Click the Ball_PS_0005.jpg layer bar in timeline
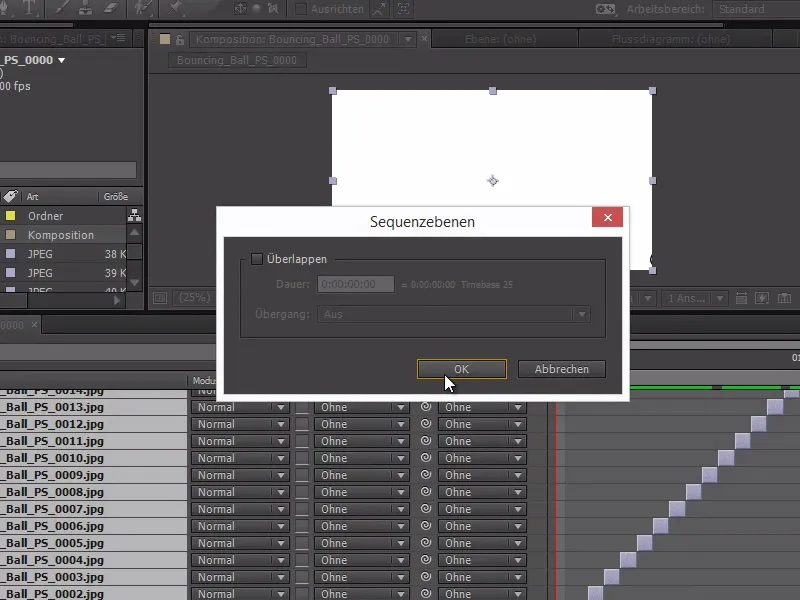The height and width of the screenshot is (600, 800). tap(644, 543)
